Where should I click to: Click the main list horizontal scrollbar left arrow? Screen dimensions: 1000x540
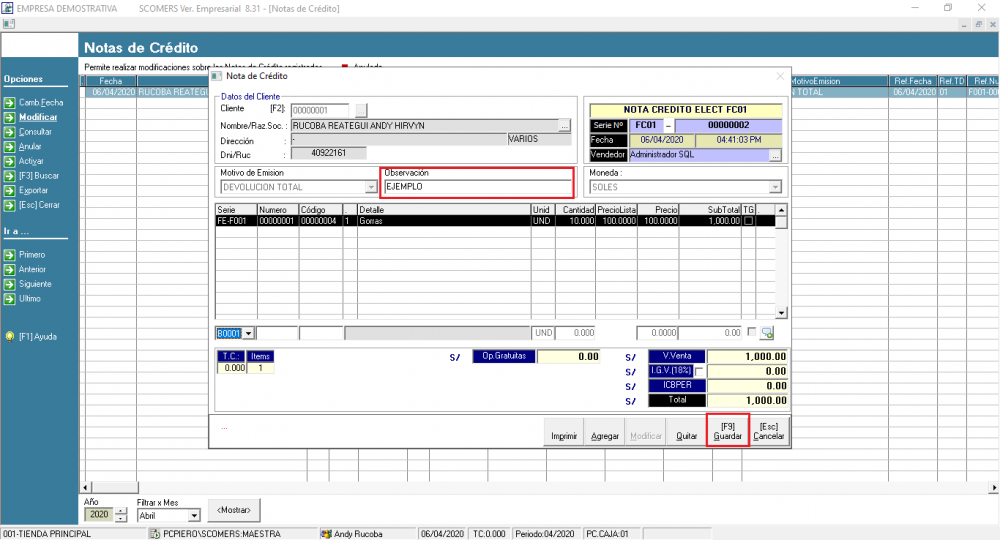tap(86, 488)
